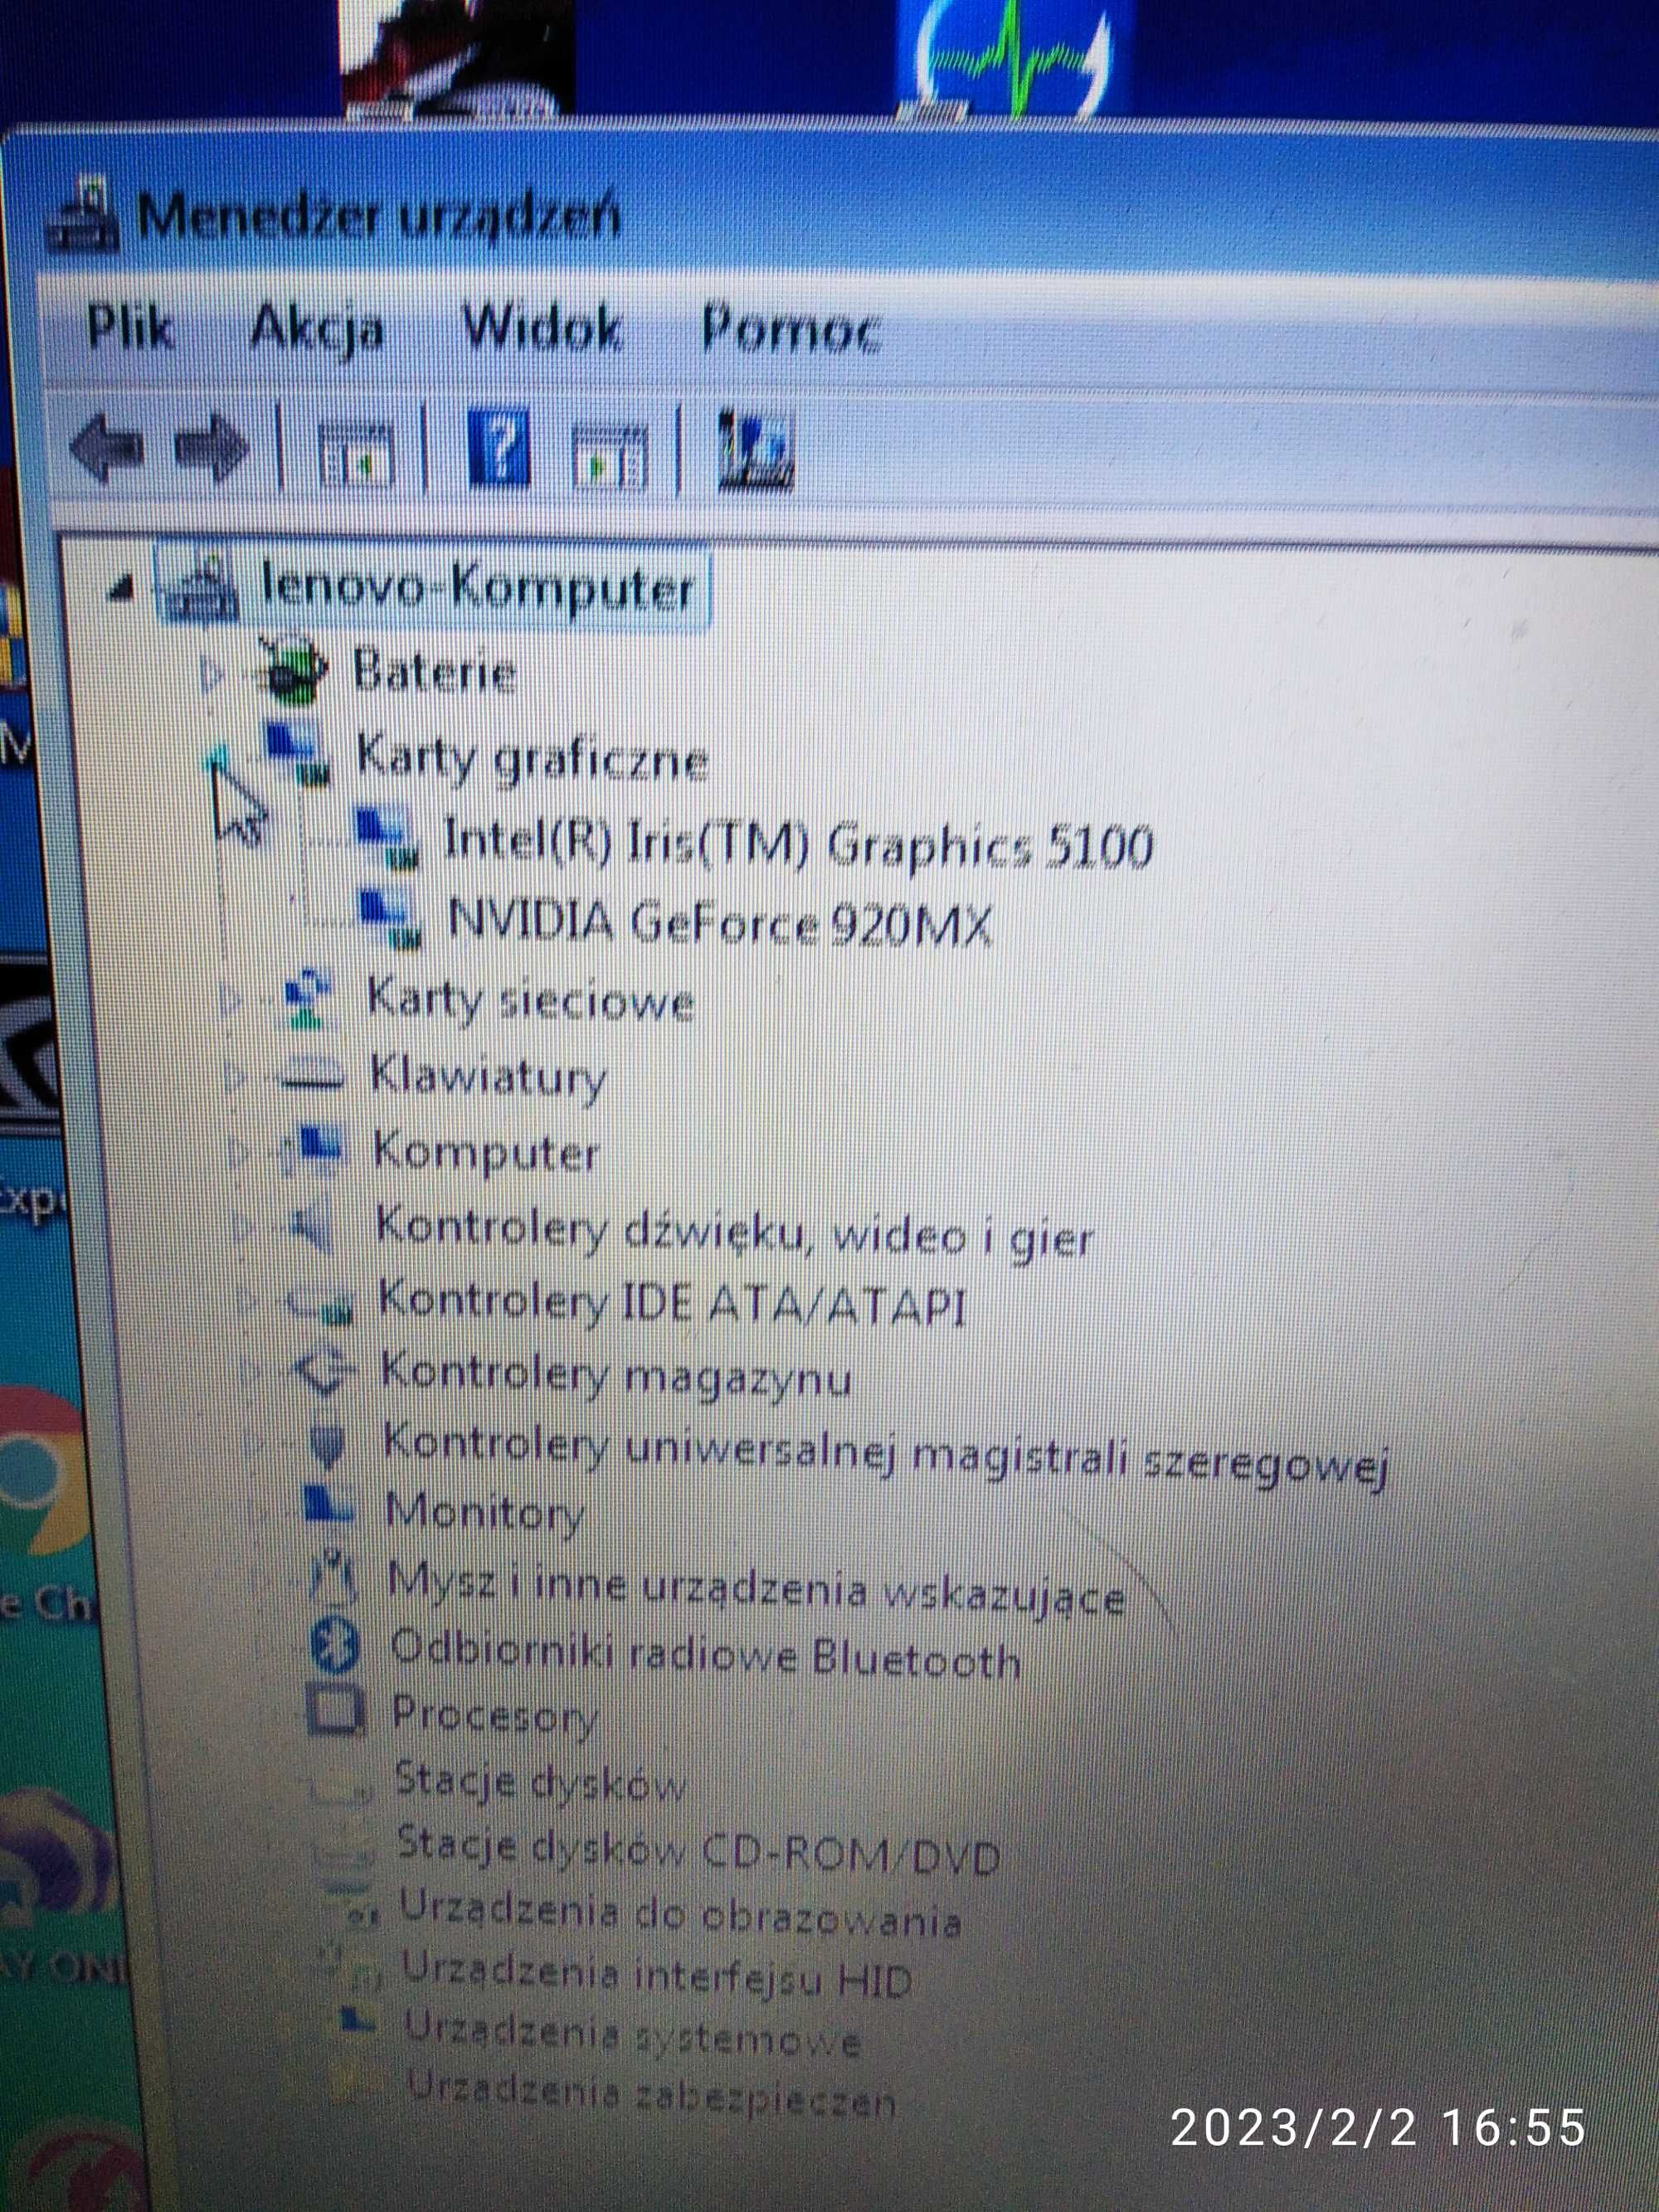
Task: Click the Komputer category icon
Action: pyautogui.click(x=315, y=1149)
